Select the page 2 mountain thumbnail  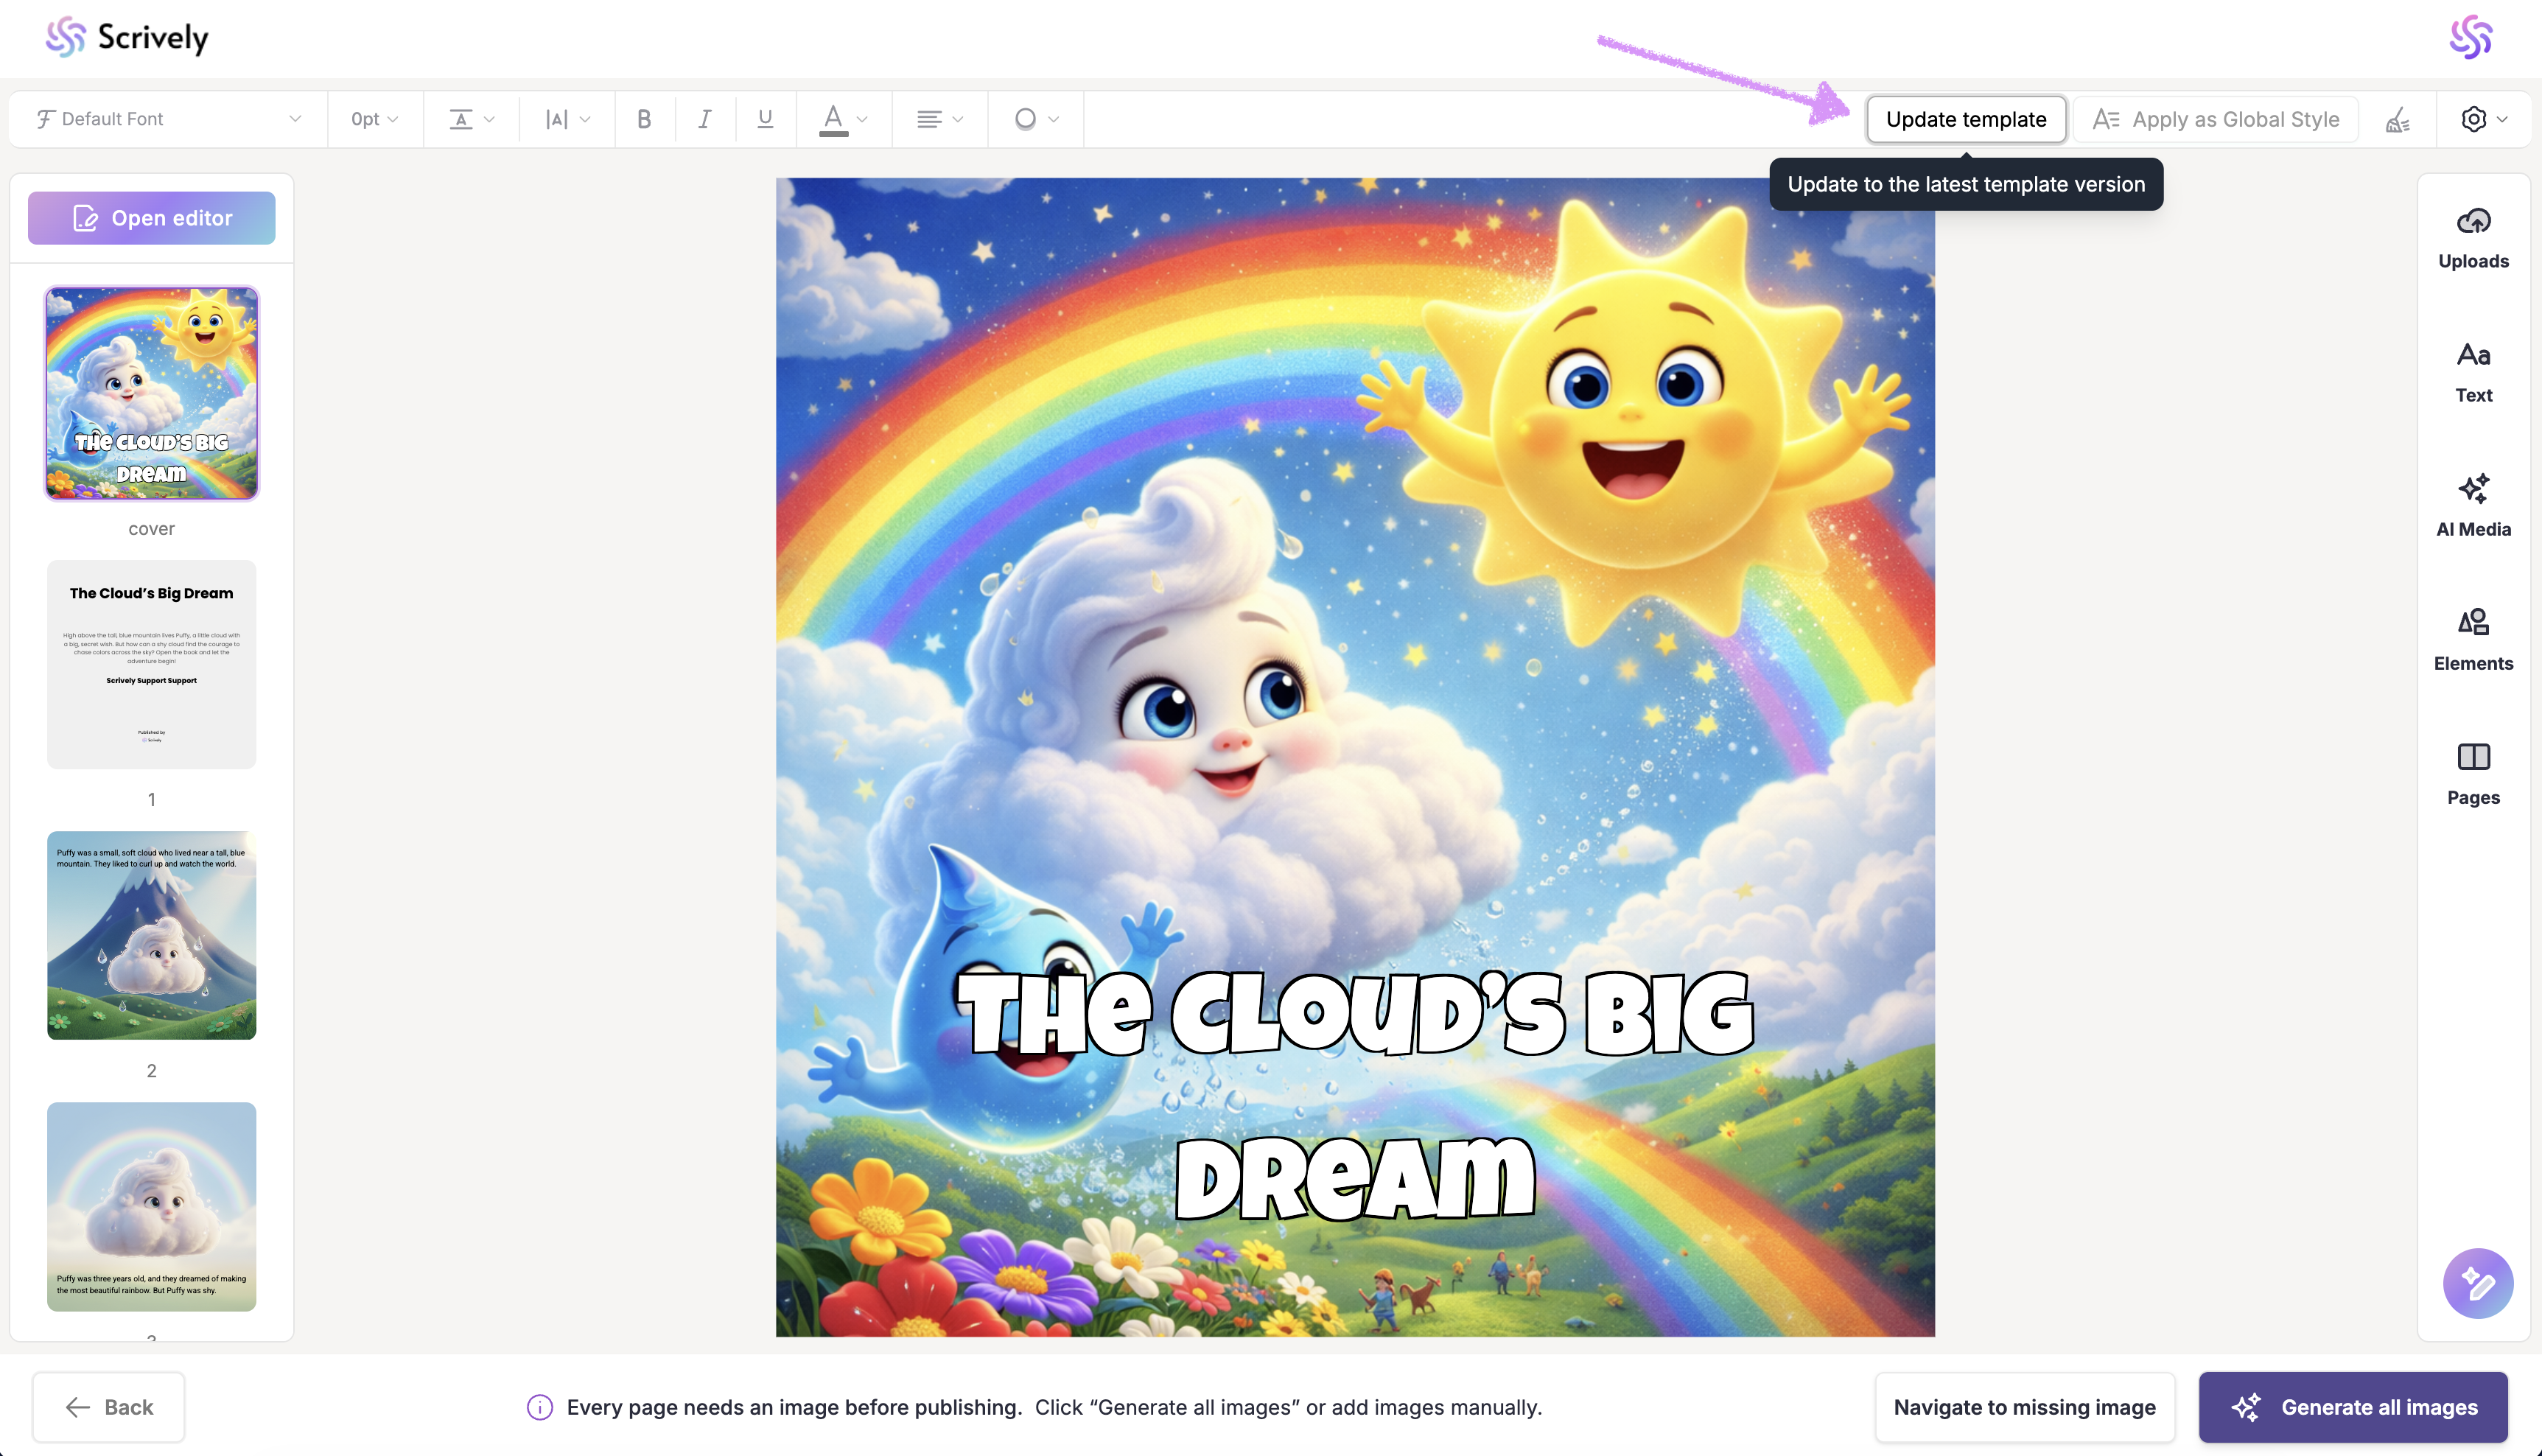click(x=151, y=935)
